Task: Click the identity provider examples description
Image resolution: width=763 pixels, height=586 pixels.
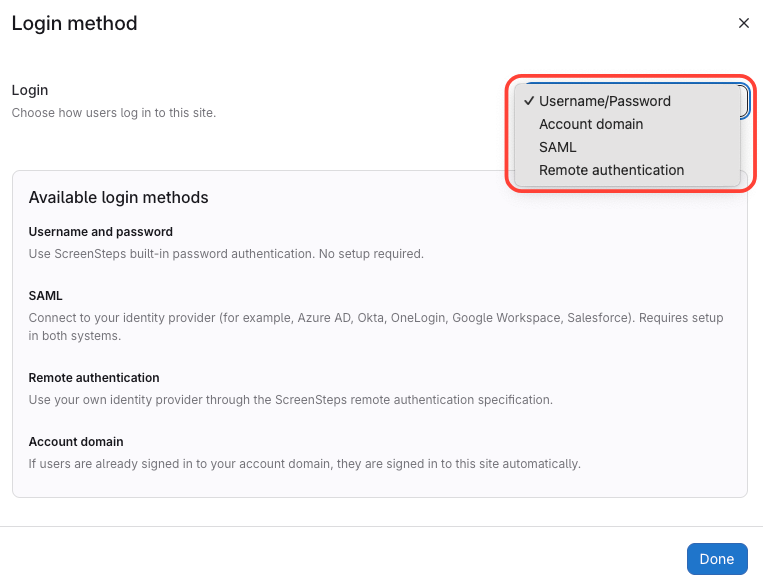Action: point(375,318)
